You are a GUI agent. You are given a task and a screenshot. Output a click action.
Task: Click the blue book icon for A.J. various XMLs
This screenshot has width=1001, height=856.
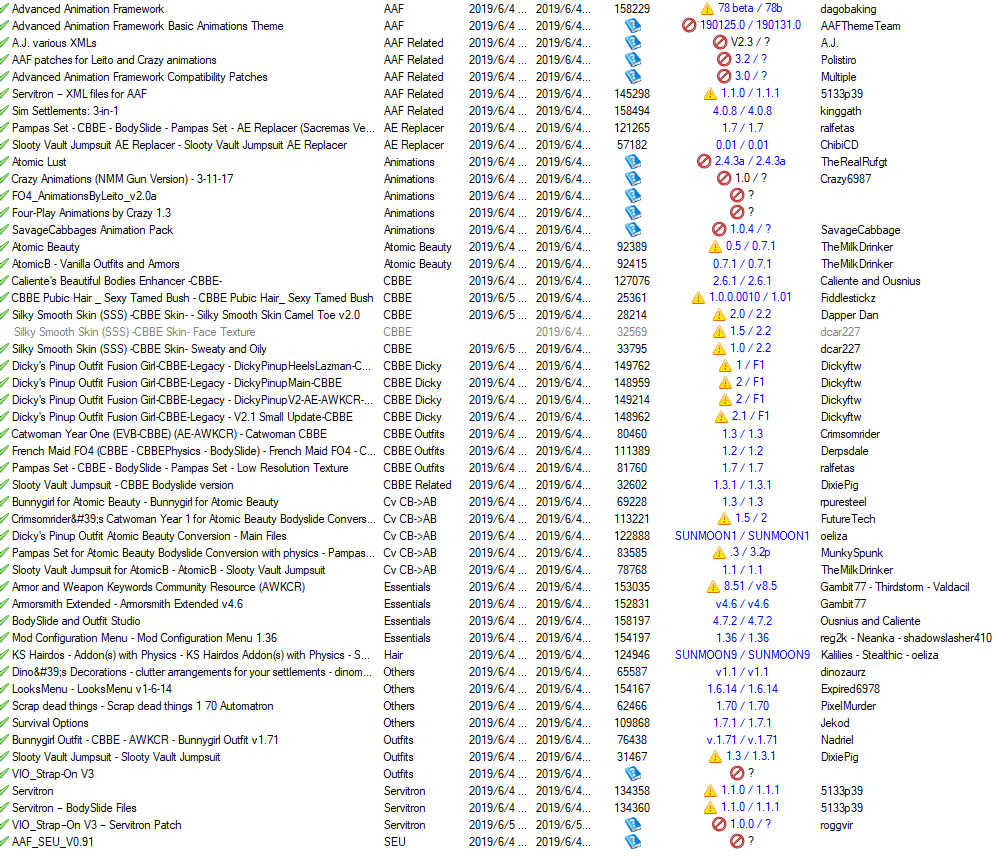click(632, 43)
